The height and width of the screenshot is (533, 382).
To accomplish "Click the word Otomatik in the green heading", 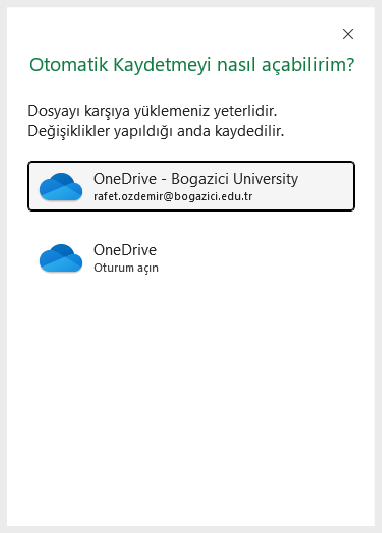I will [x=69, y=65].
